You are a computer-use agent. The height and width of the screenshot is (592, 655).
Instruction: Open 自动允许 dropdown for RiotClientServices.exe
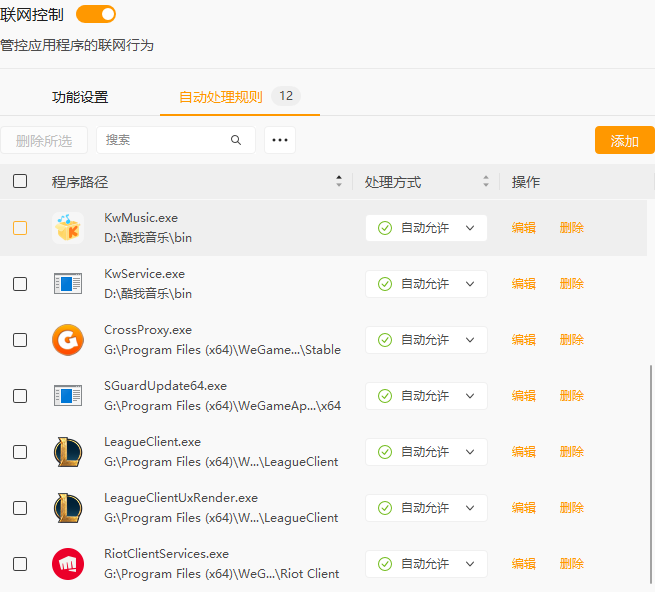(426, 564)
